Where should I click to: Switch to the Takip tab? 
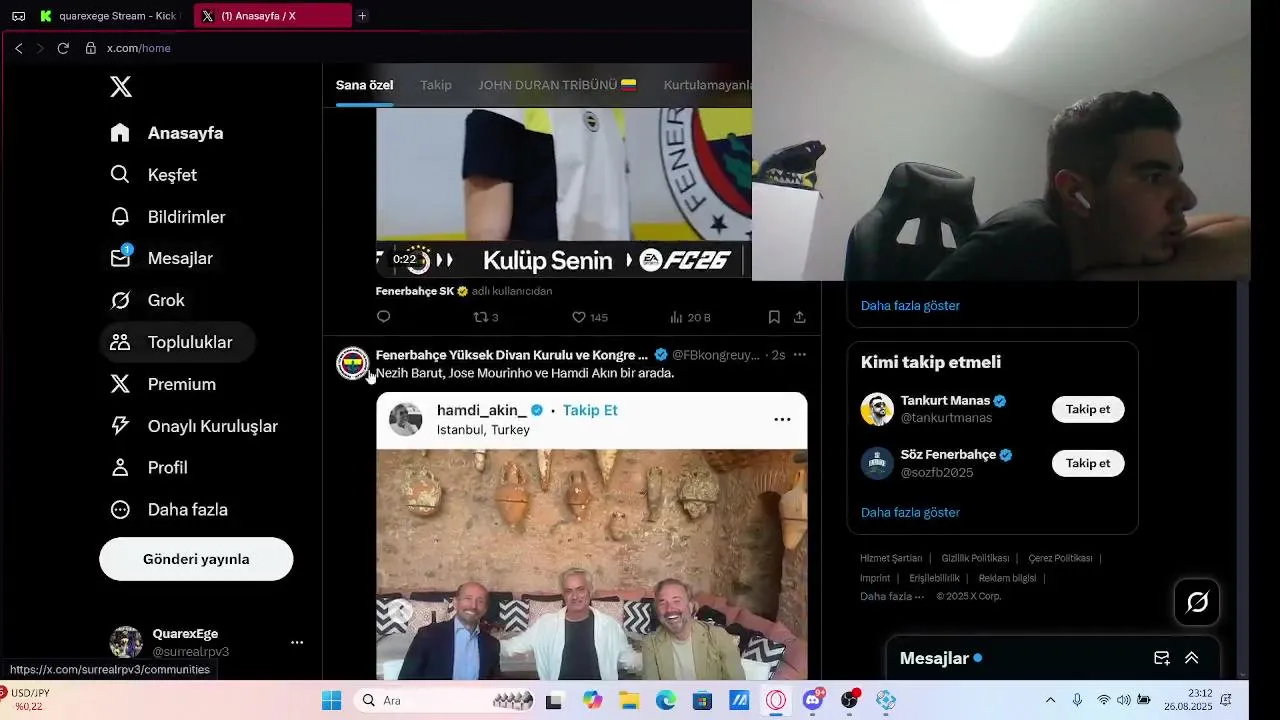coord(436,85)
